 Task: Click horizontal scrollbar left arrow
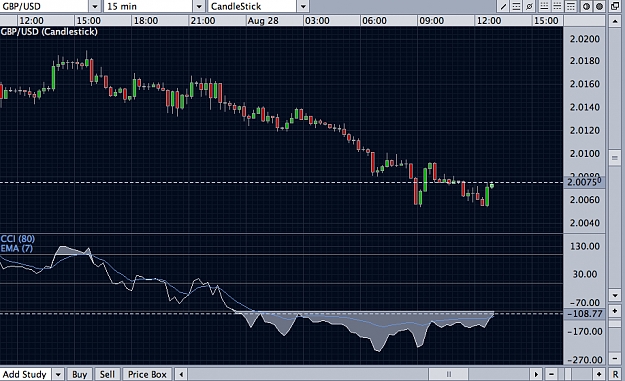click(181, 374)
